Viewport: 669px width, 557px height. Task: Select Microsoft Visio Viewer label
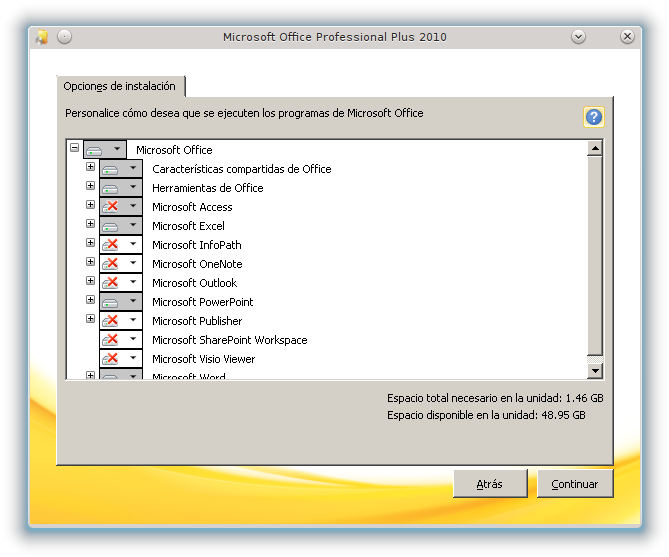tap(204, 359)
